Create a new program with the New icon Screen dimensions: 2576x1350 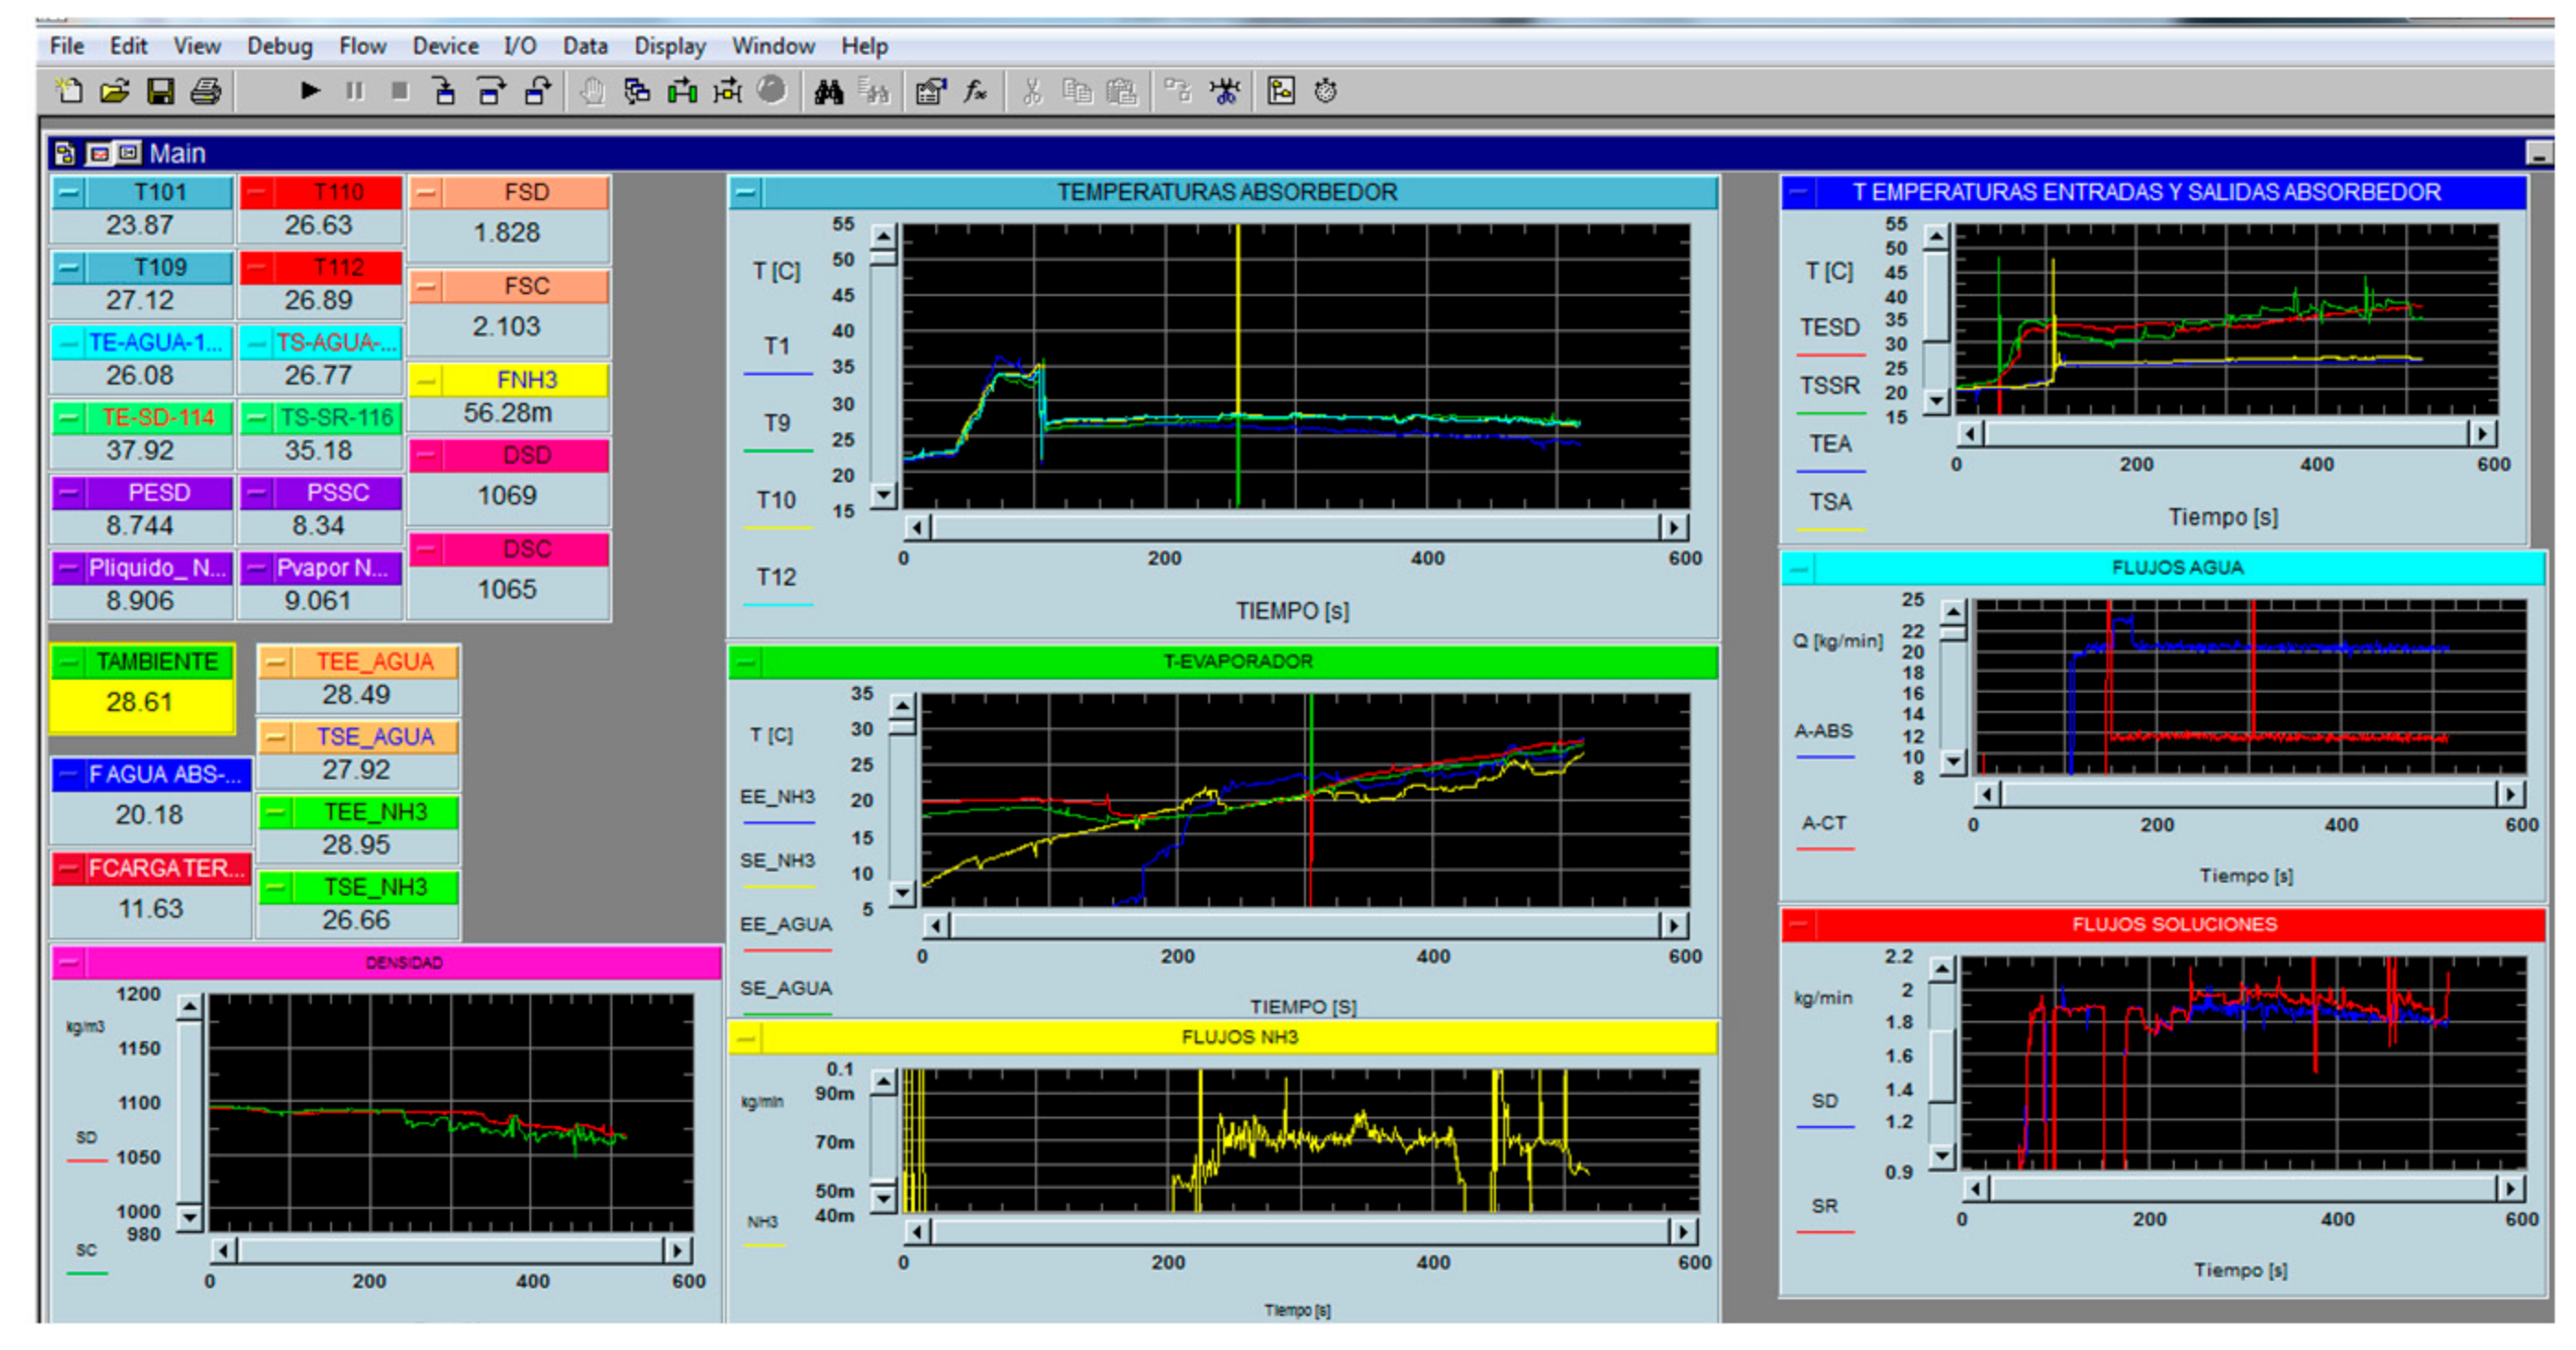[69, 91]
